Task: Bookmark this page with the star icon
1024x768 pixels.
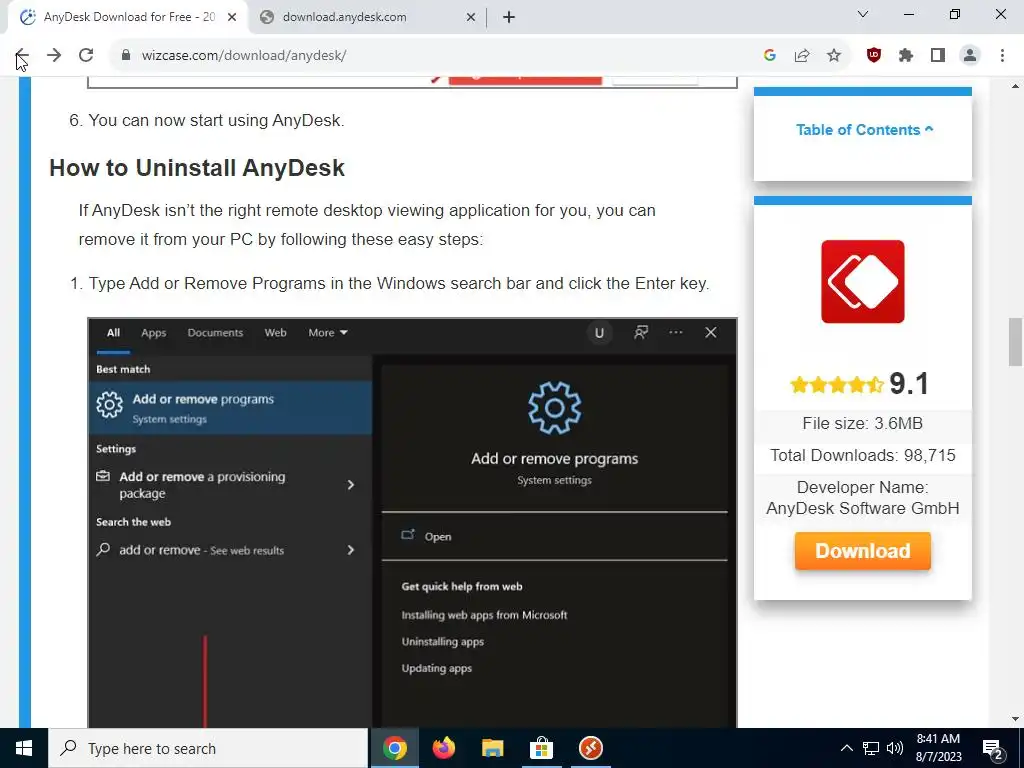Action: 834,56
